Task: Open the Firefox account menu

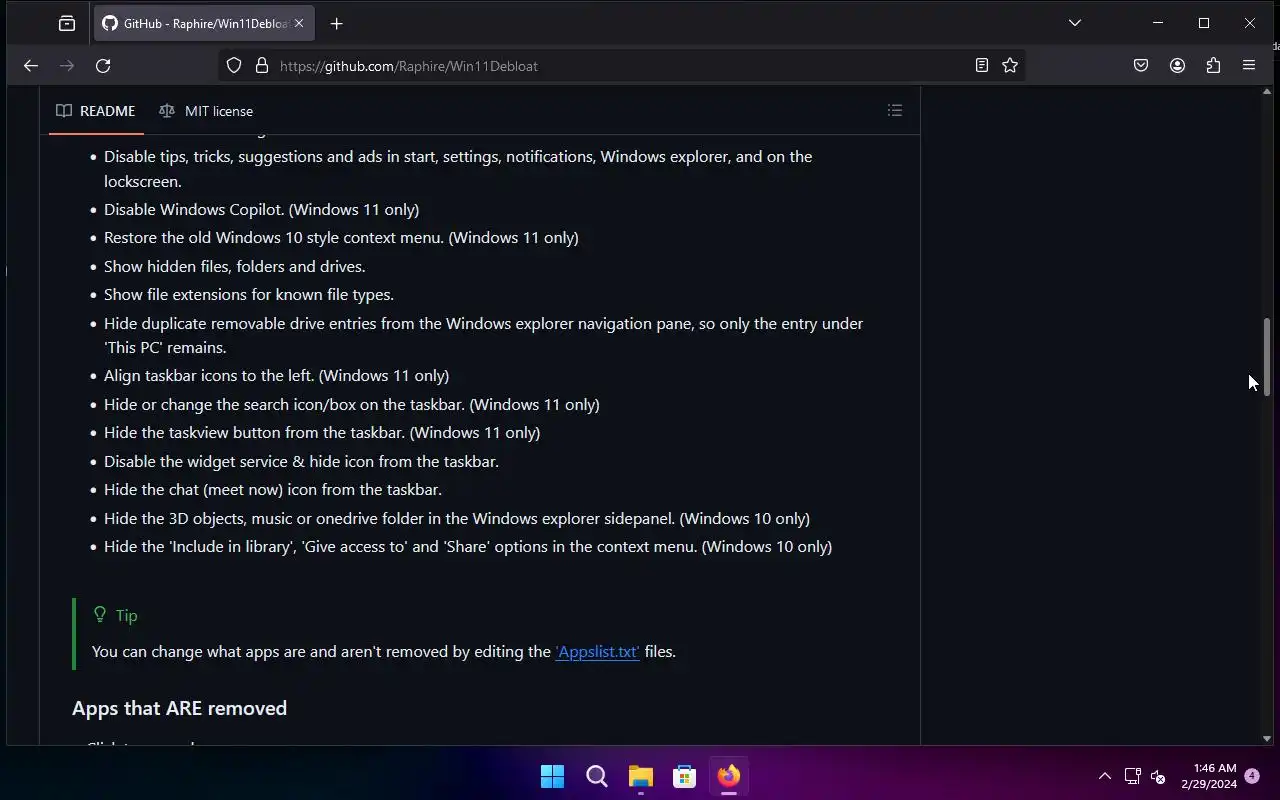Action: [x=1177, y=66]
